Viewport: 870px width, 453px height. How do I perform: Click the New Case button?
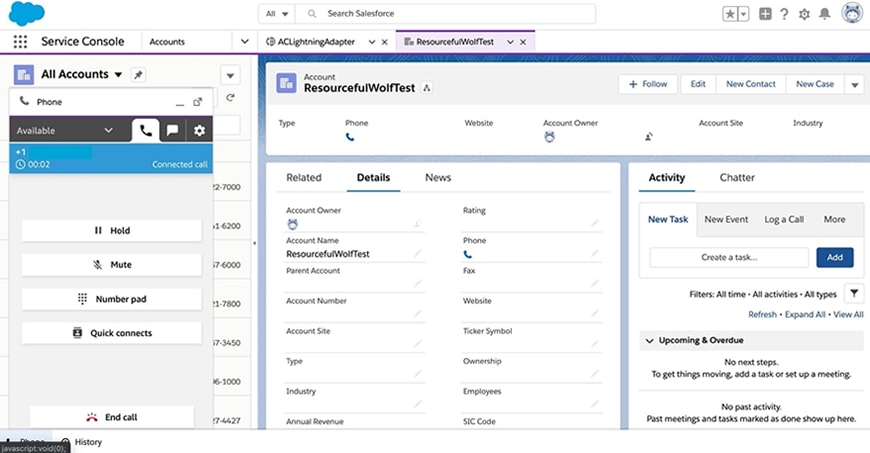click(815, 84)
